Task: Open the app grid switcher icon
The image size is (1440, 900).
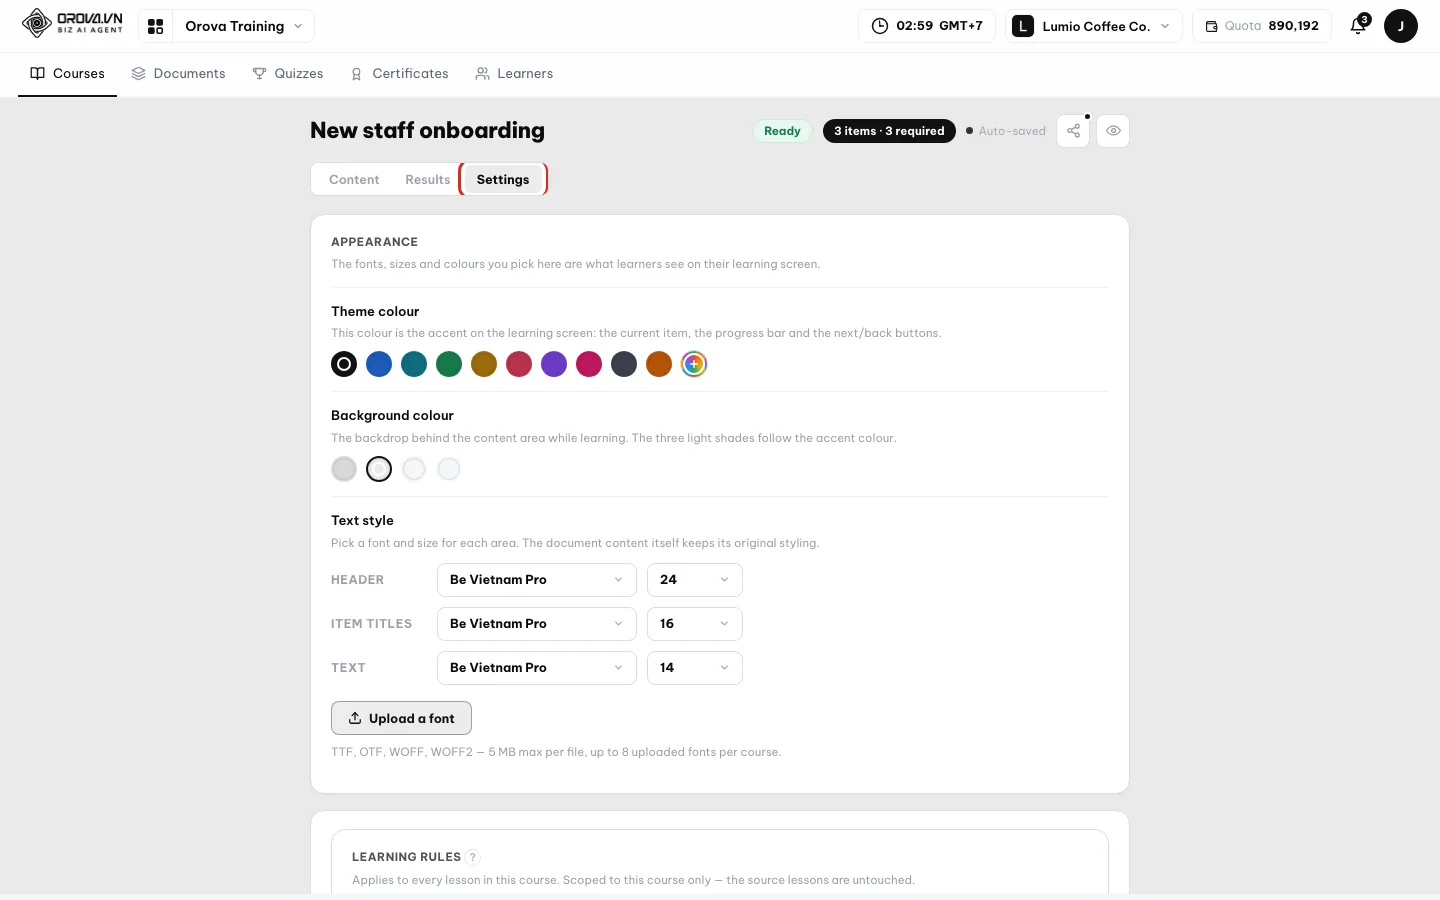Action: click(156, 26)
